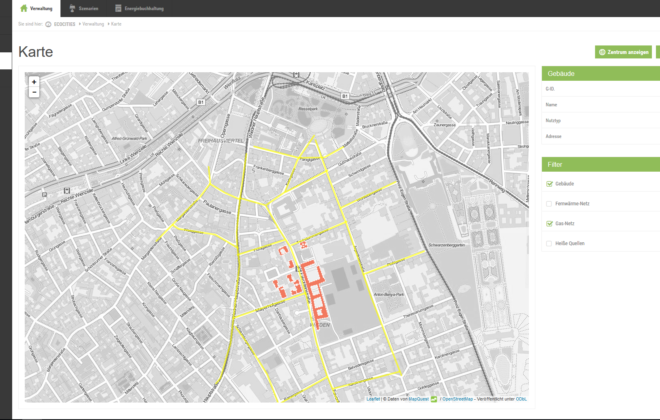Click the Schwarzenberggarten label on the map
The width and height of the screenshot is (660, 420).
coord(447,245)
